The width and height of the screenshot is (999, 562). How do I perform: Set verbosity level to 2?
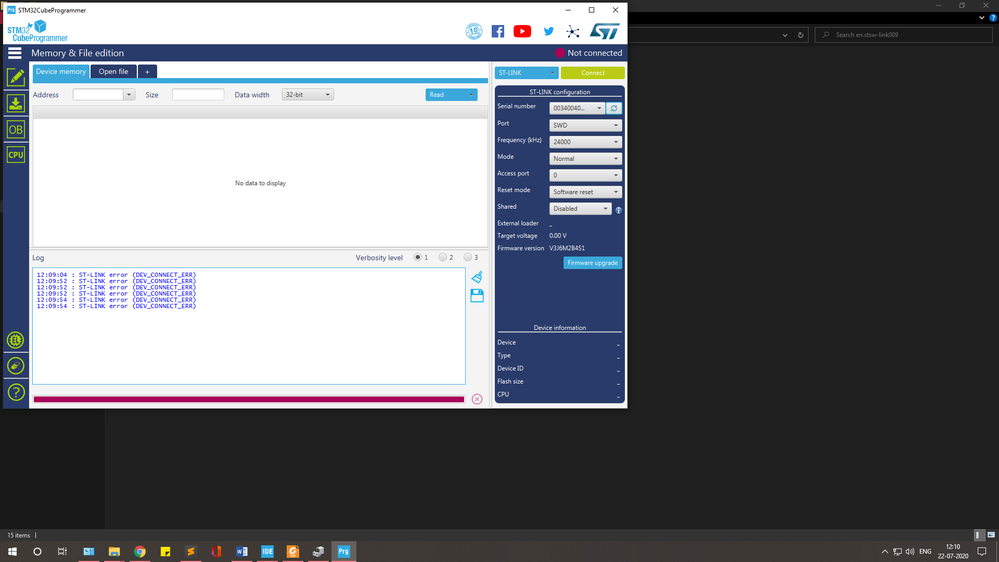[x=443, y=257]
